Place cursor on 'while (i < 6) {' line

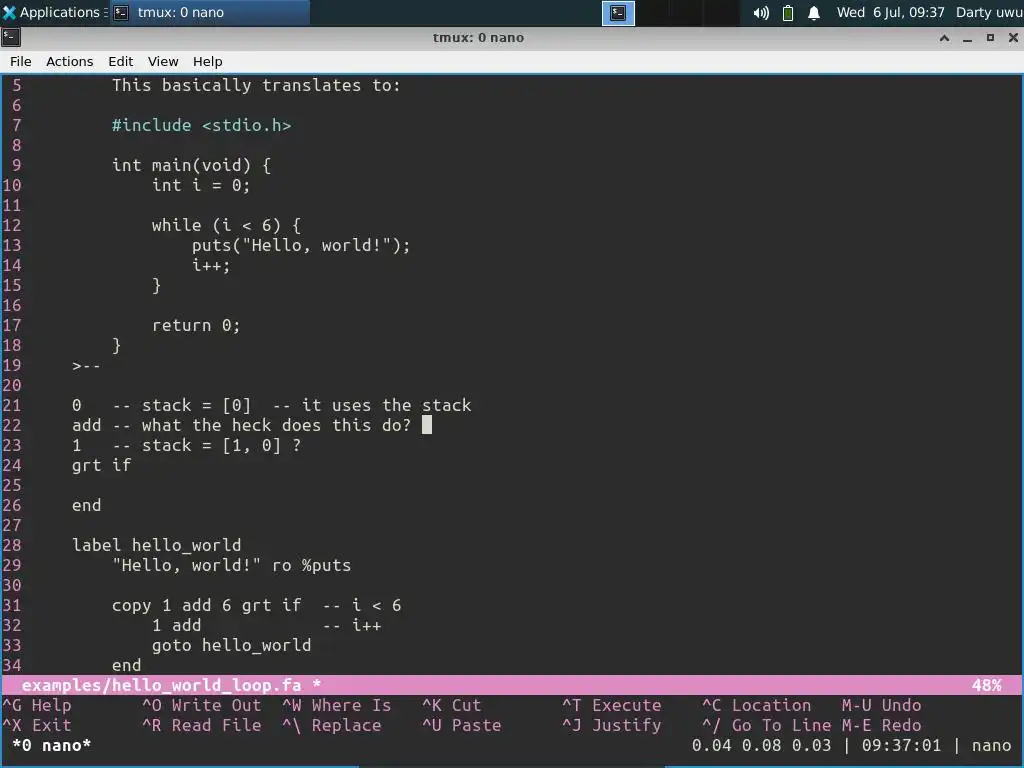[x=226, y=225]
